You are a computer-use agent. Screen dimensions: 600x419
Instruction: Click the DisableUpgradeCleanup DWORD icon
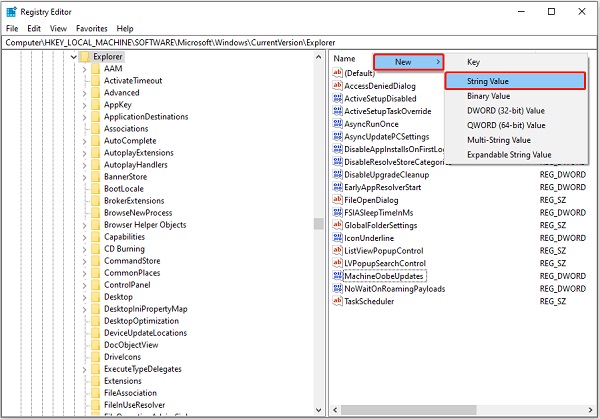tap(338, 174)
